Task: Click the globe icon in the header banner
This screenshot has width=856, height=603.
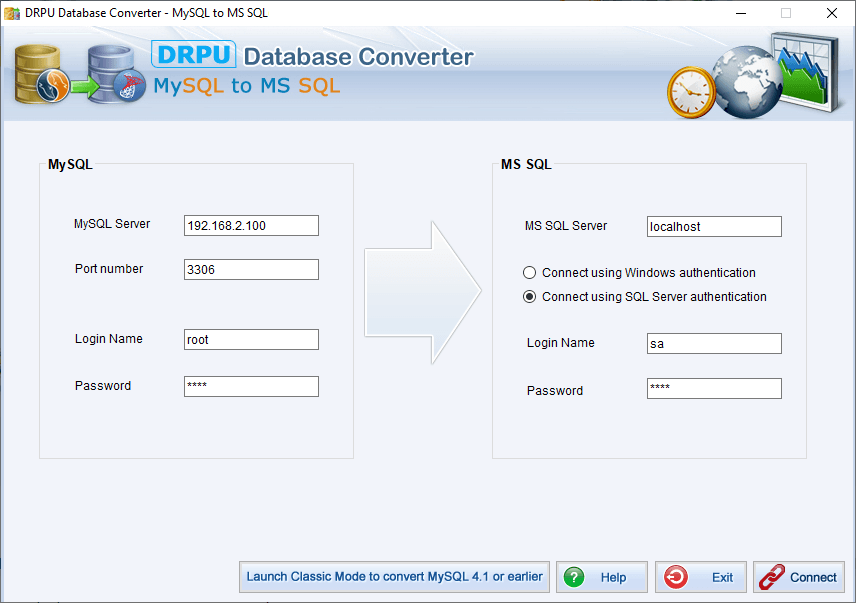Action: [x=747, y=82]
